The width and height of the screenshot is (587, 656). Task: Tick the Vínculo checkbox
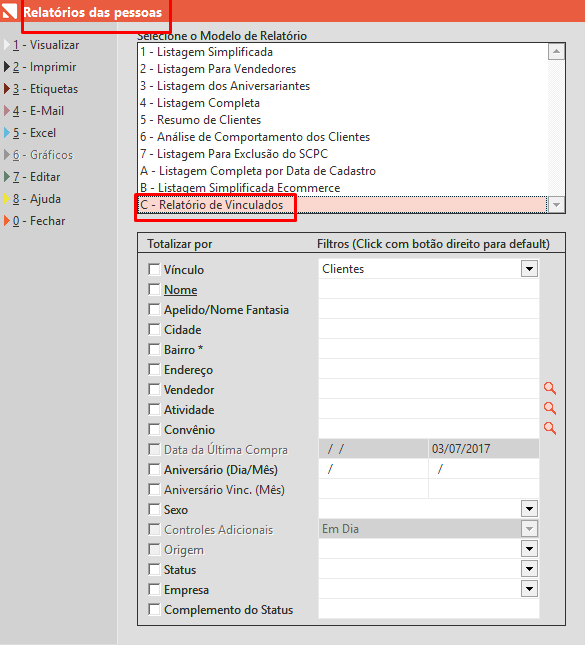(x=154, y=269)
